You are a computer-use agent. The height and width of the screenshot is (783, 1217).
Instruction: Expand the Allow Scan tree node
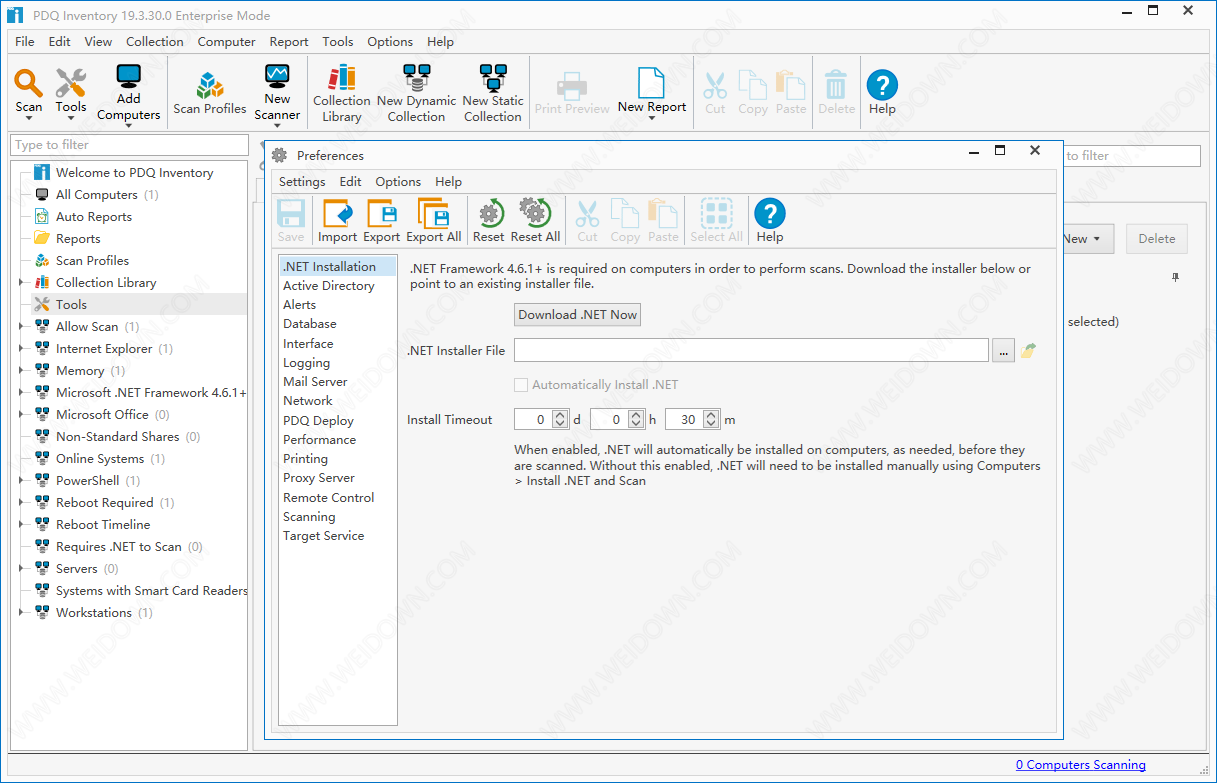[21, 327]
